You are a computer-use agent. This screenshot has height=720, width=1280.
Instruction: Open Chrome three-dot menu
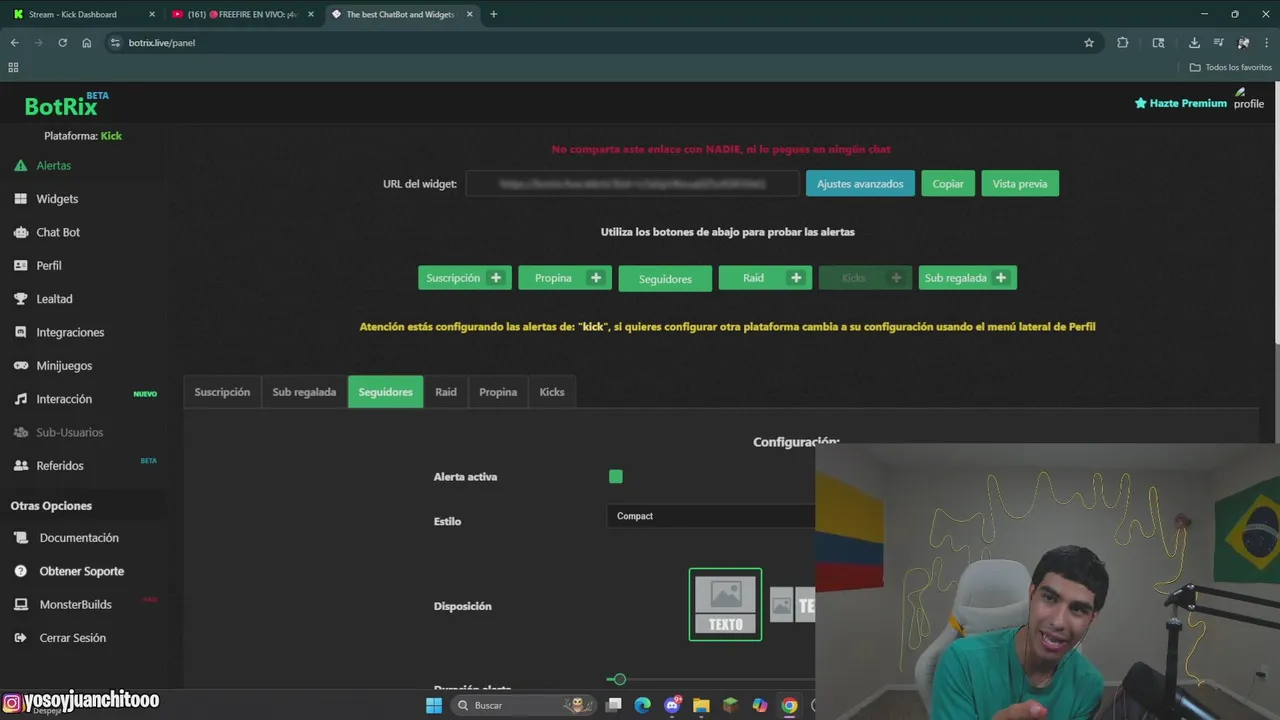[1267, 43]
